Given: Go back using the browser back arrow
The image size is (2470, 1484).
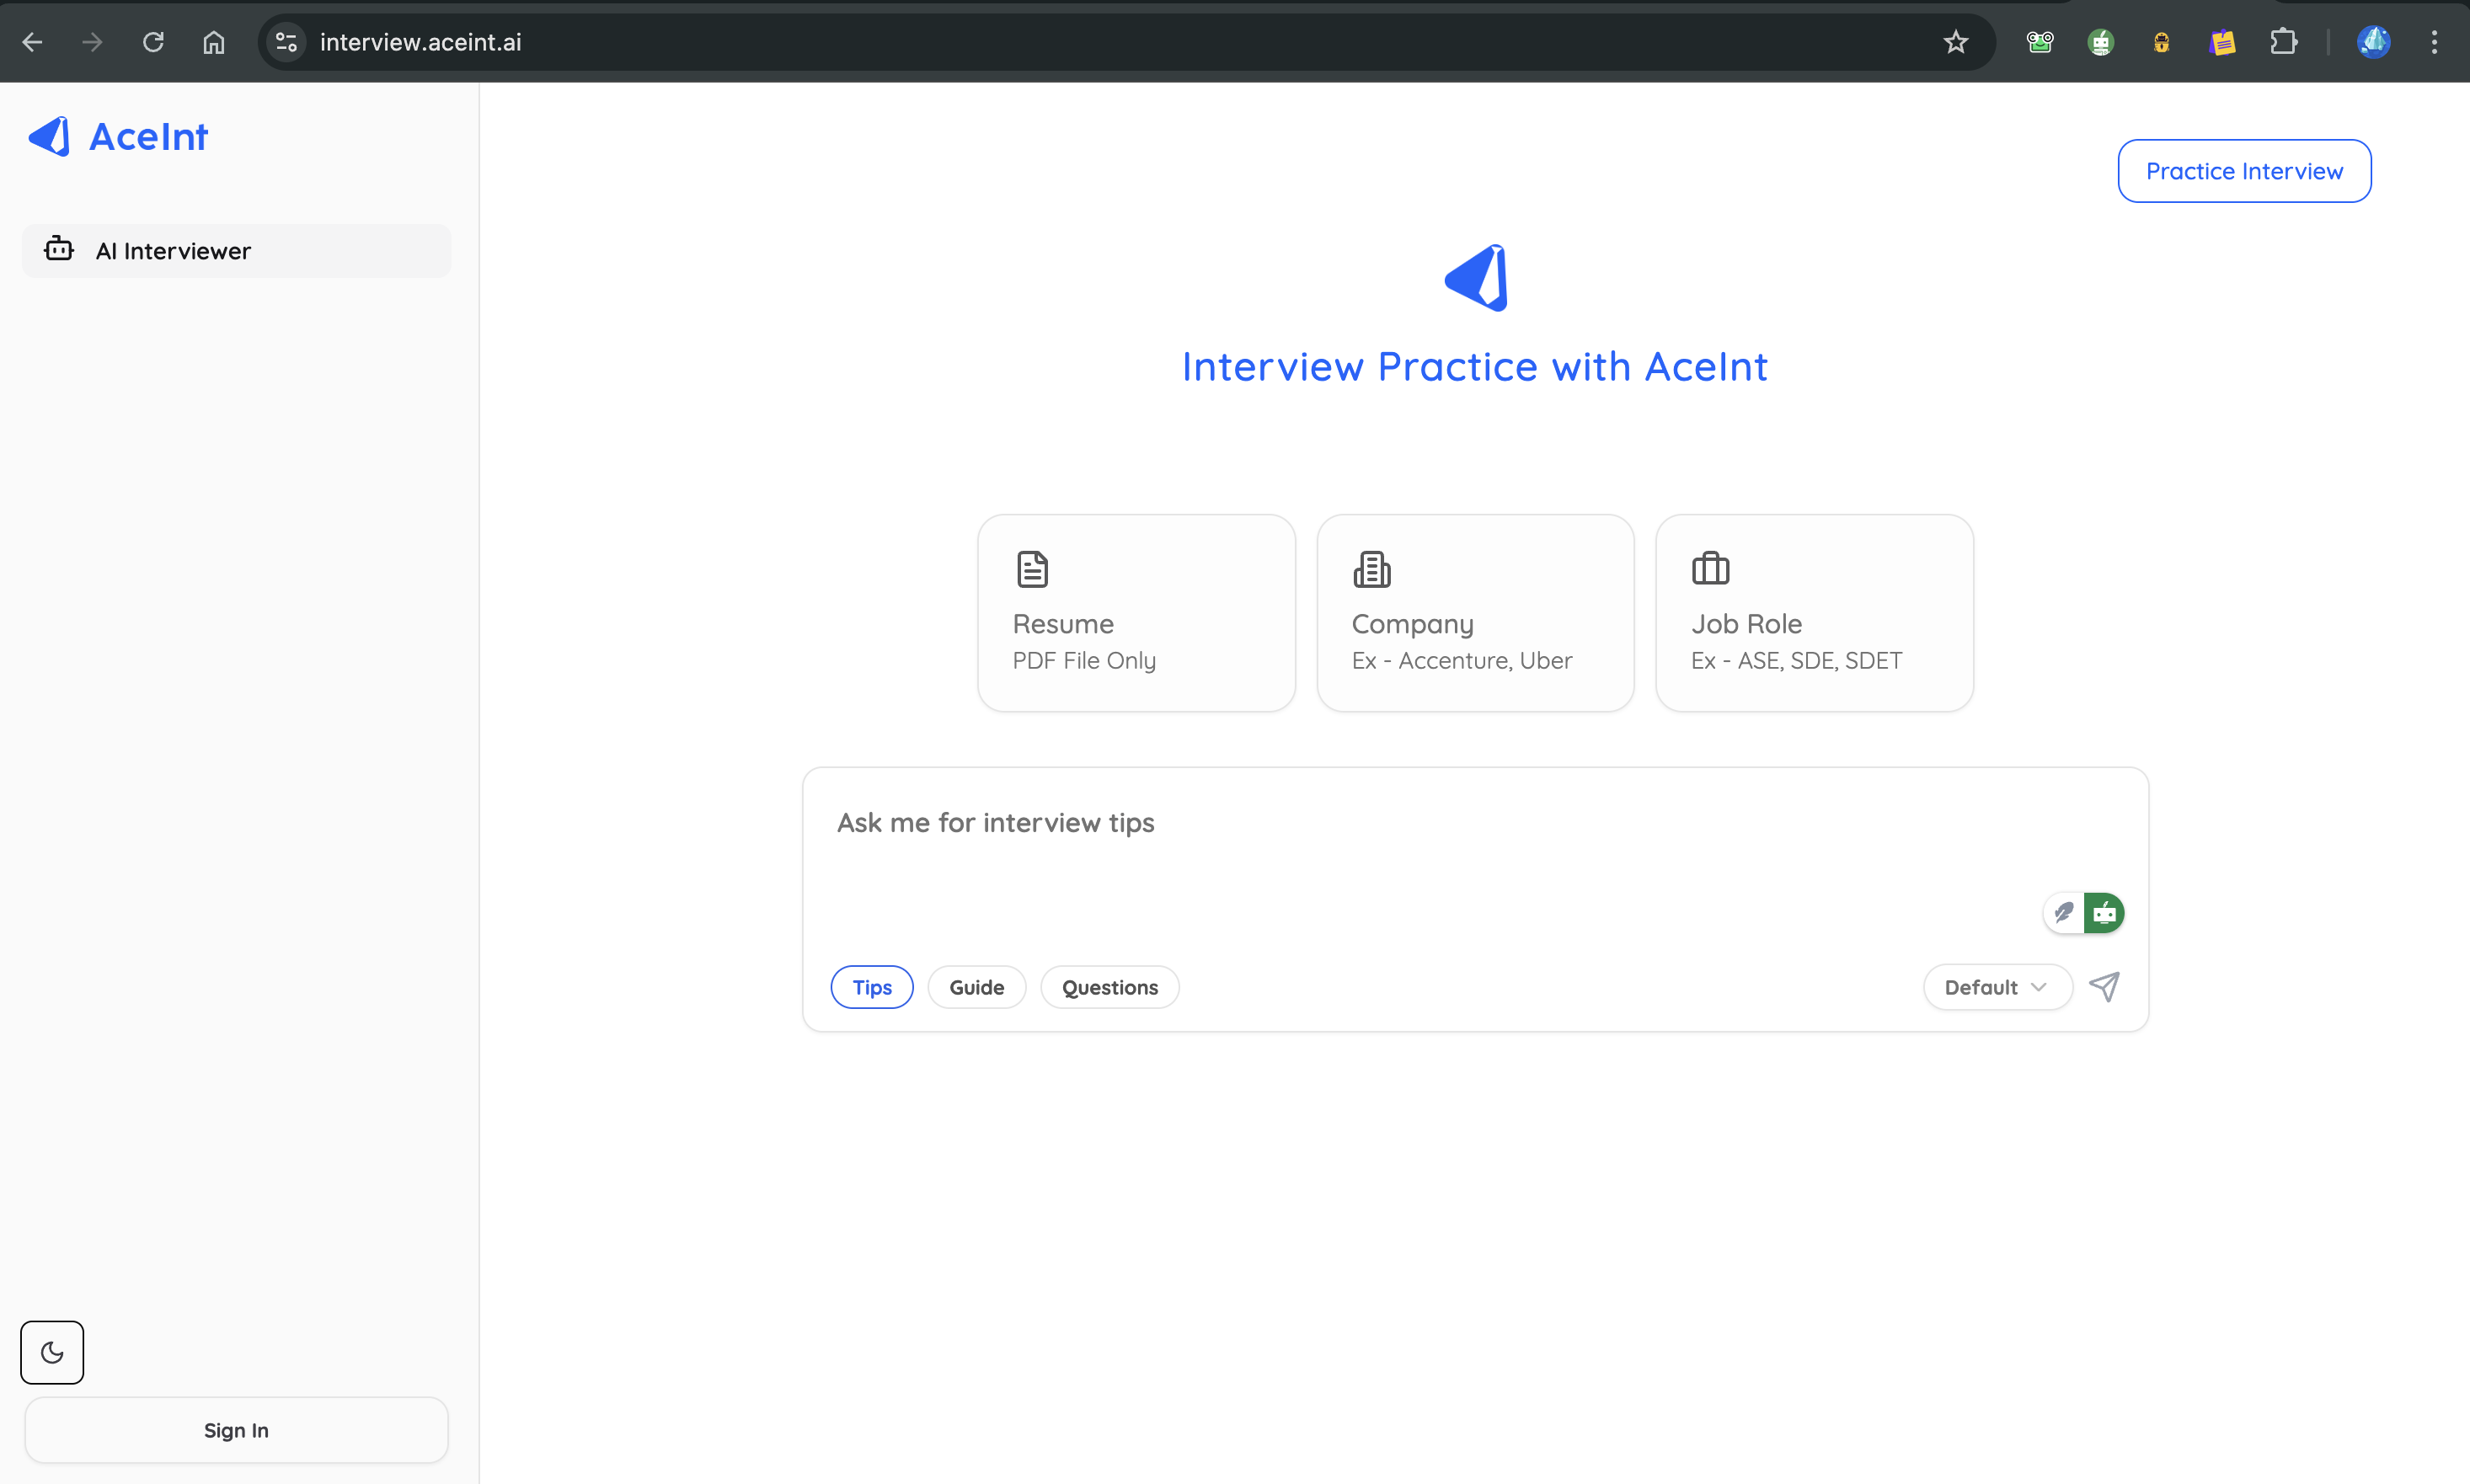Looking at the screenshot, I should tap(32, 42).
